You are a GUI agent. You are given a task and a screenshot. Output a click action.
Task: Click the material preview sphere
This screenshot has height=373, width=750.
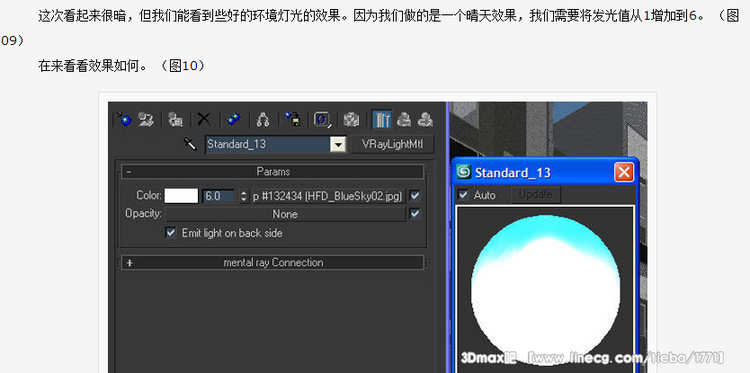click(545, 291)
